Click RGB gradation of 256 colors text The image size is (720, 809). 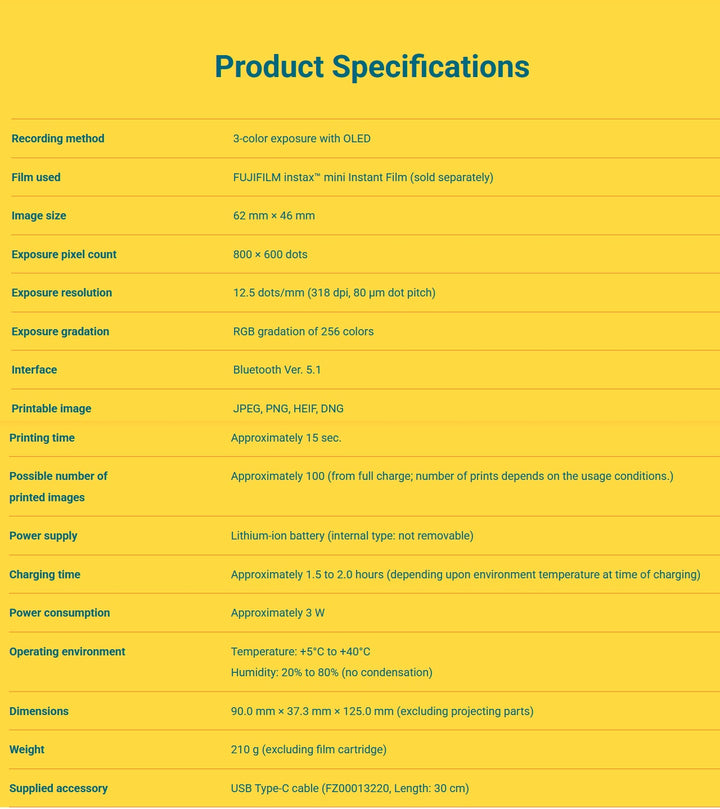coord(303,332)
